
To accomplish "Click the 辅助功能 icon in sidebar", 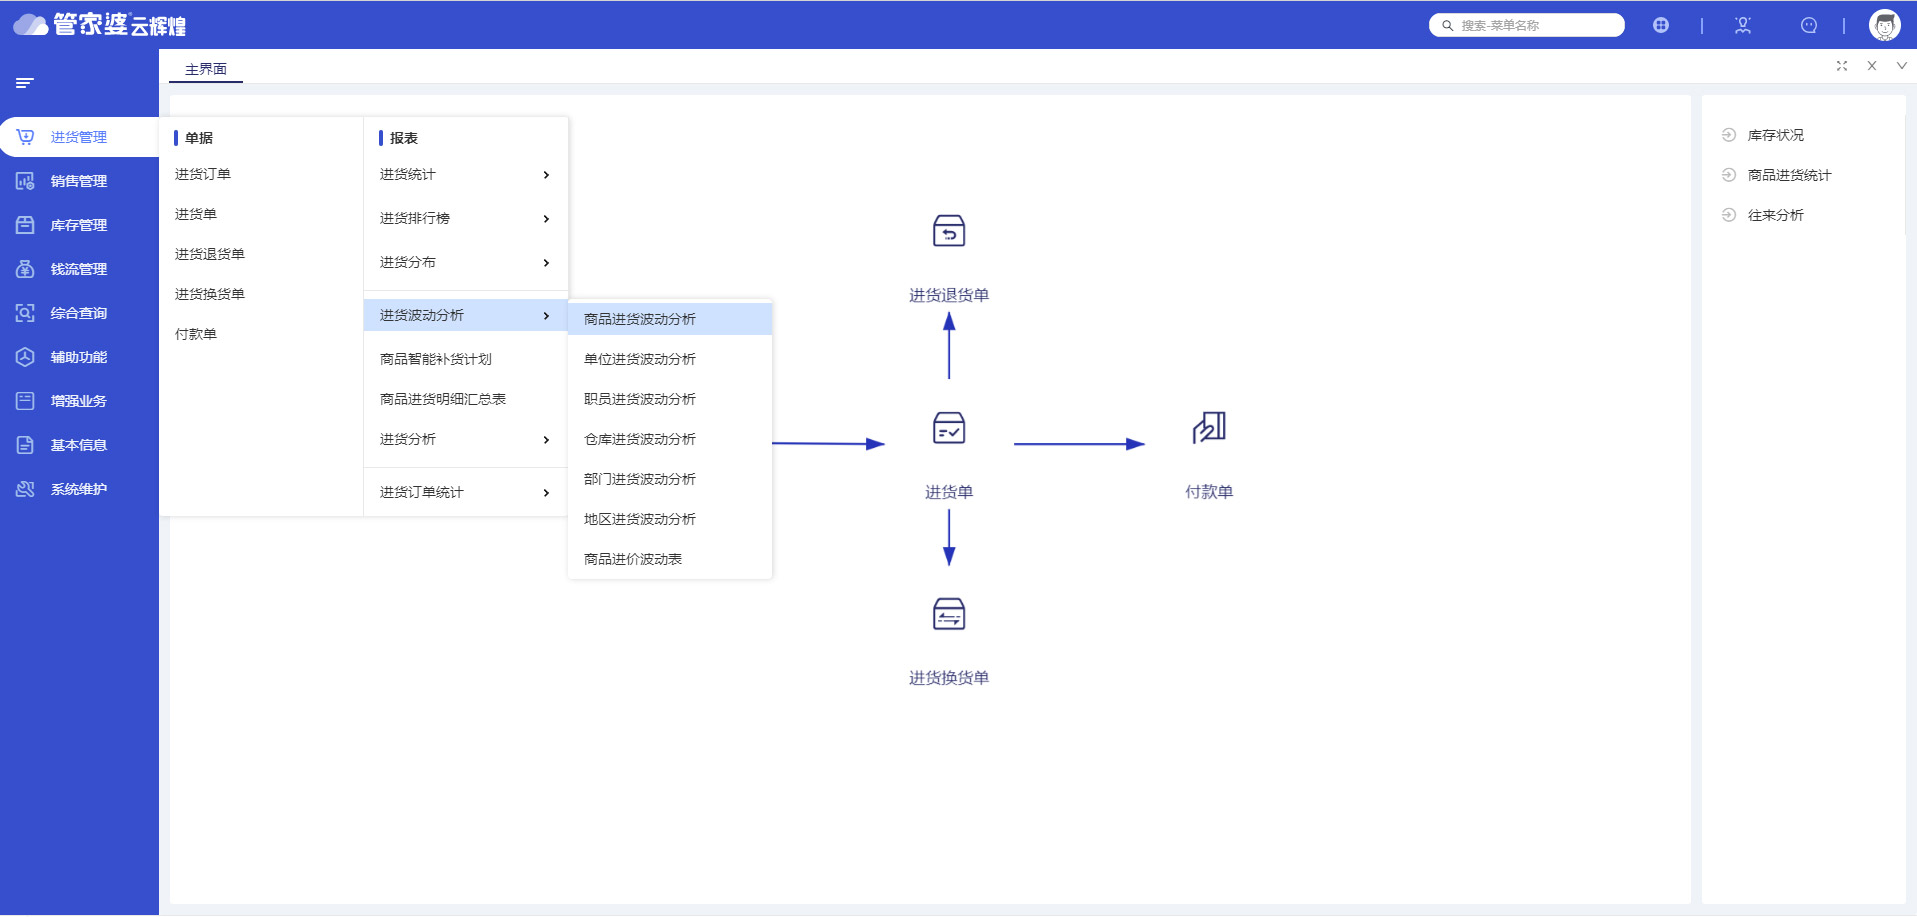I will (25, 357).
